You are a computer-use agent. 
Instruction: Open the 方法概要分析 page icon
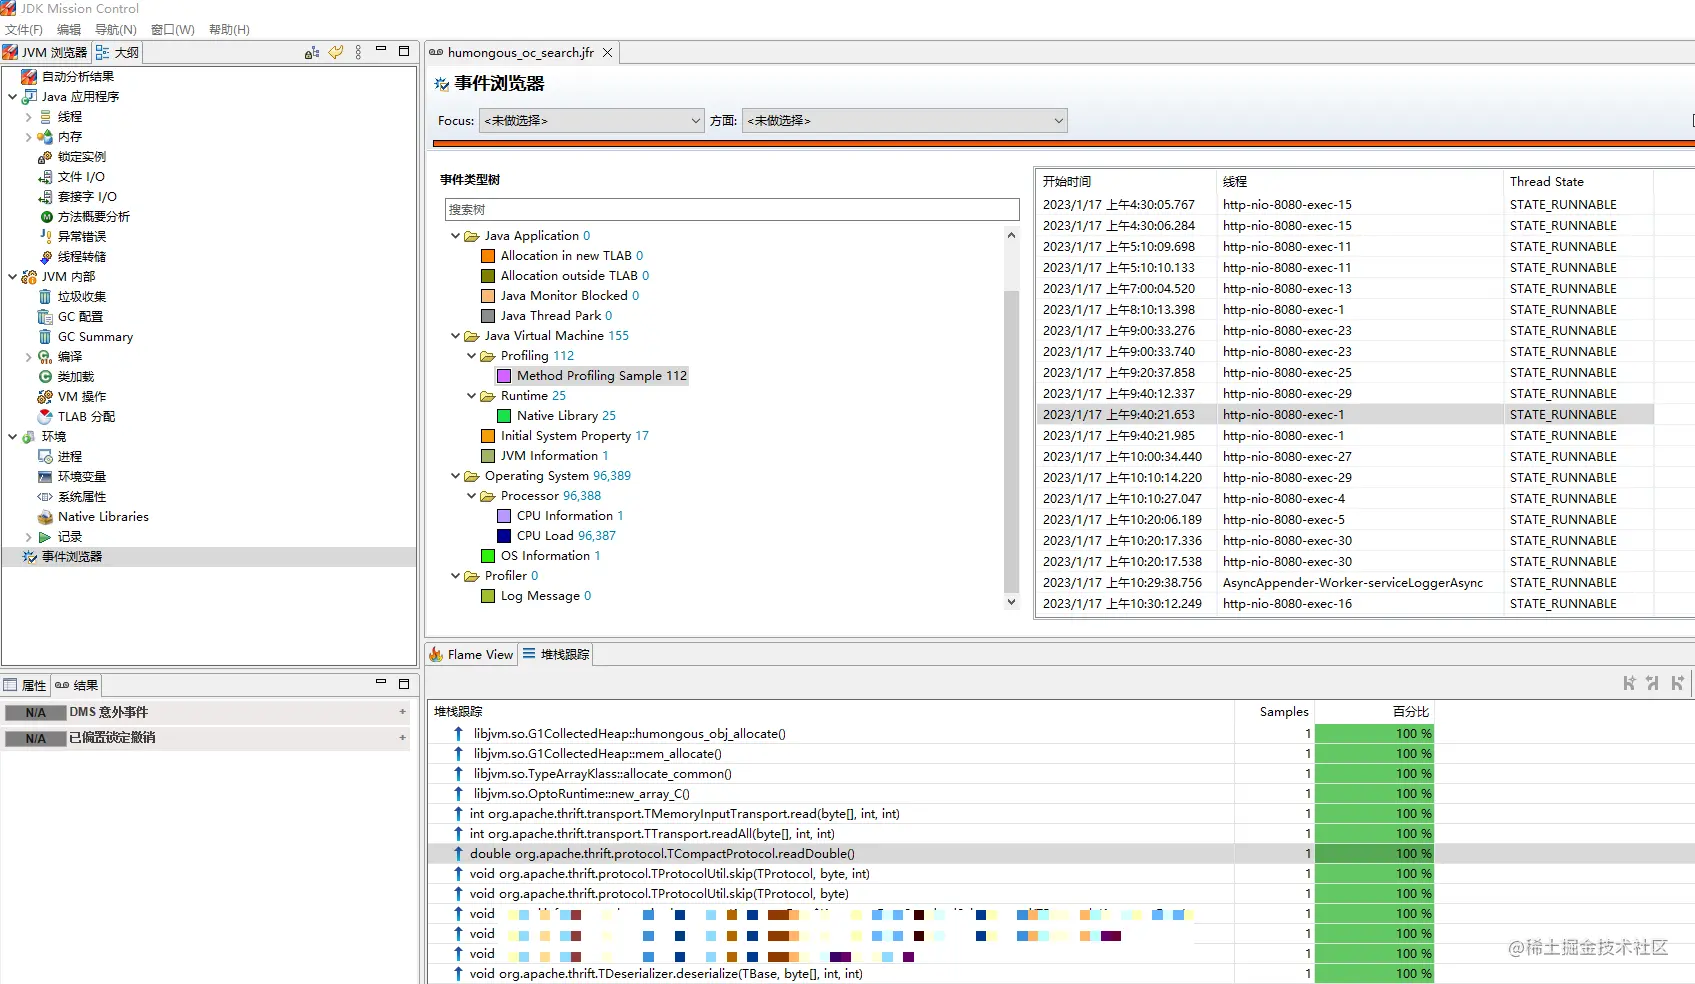tap(45, 217)
